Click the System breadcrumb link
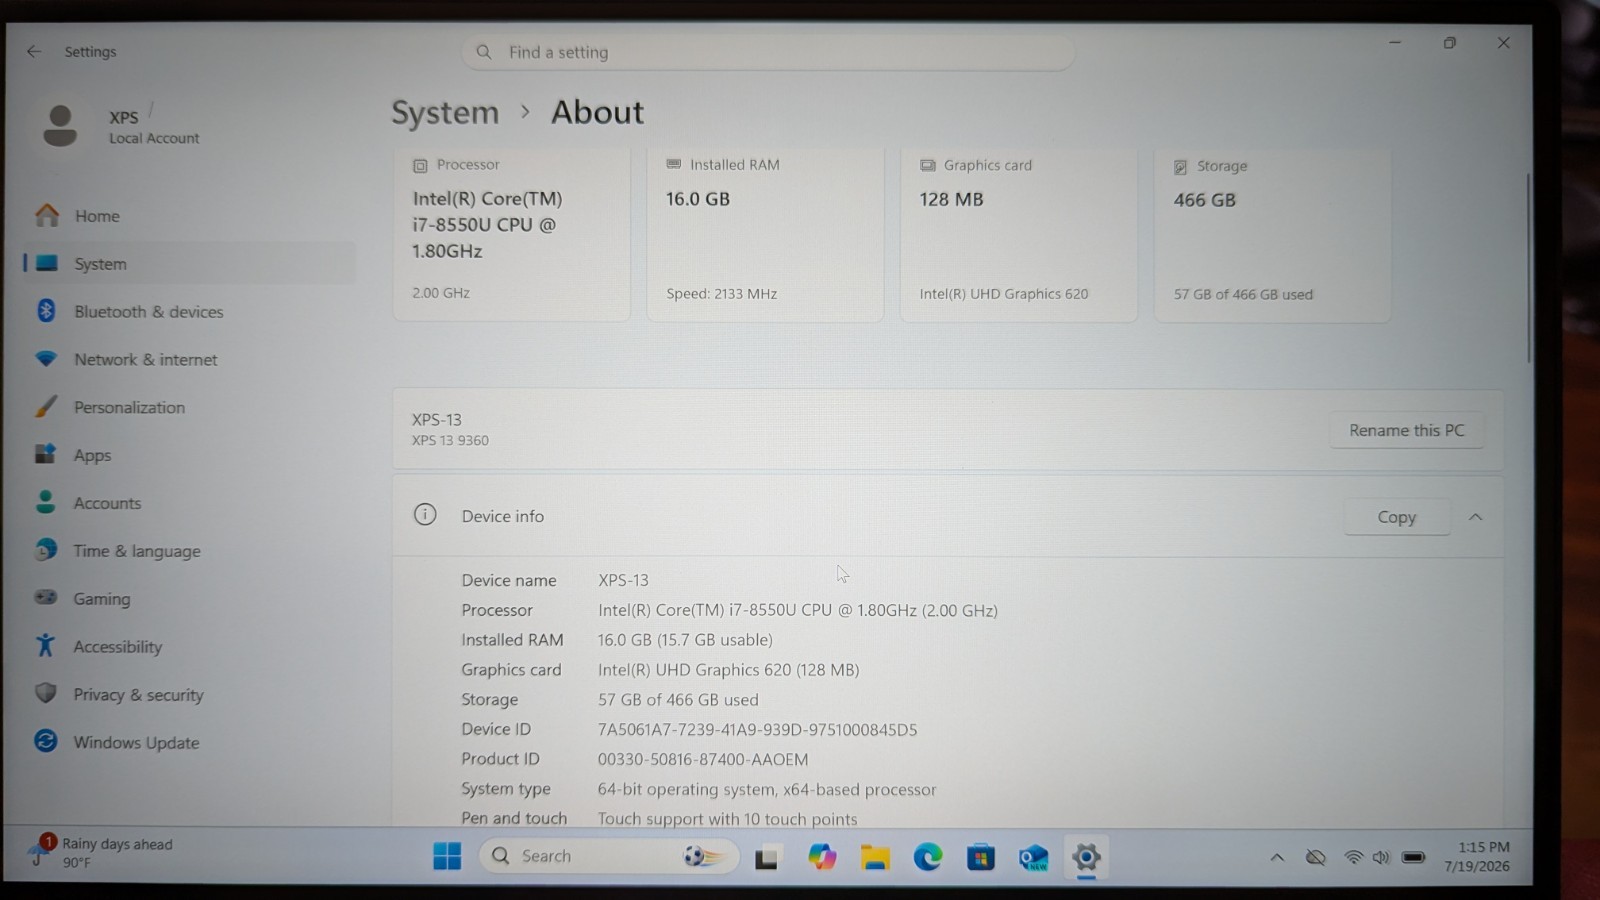This screenshot has height=900, width=1600. coord(445,113)
